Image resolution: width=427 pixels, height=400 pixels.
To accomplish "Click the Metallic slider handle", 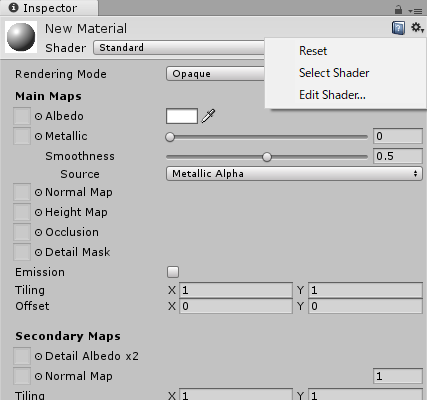I will point(170,137).
